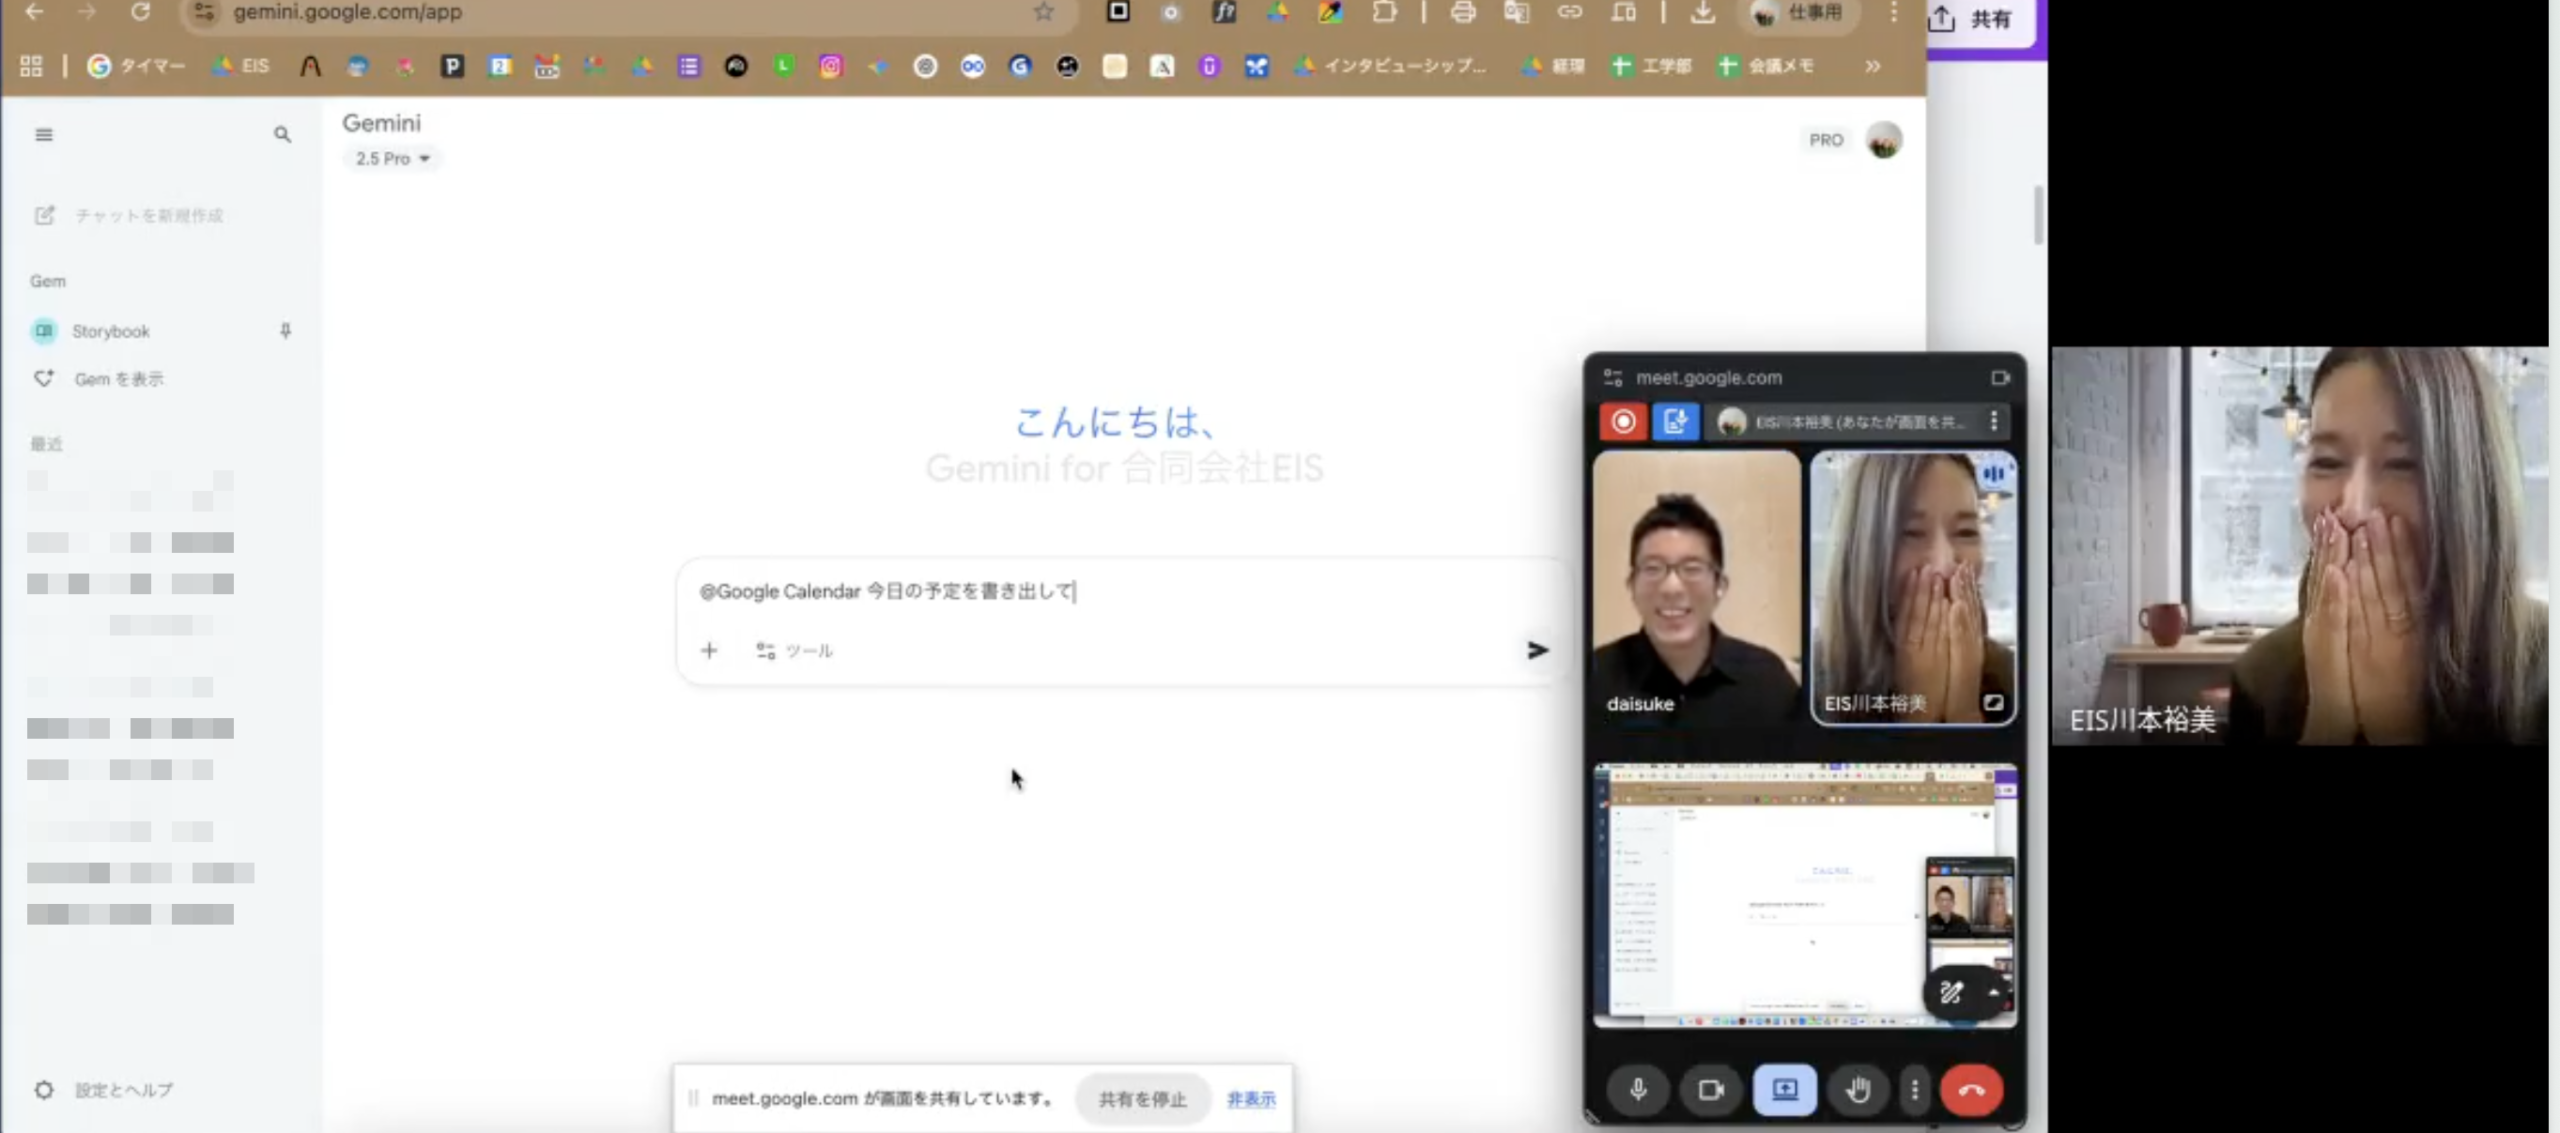Click the blue notes icon in Meet

point(1675,421)
